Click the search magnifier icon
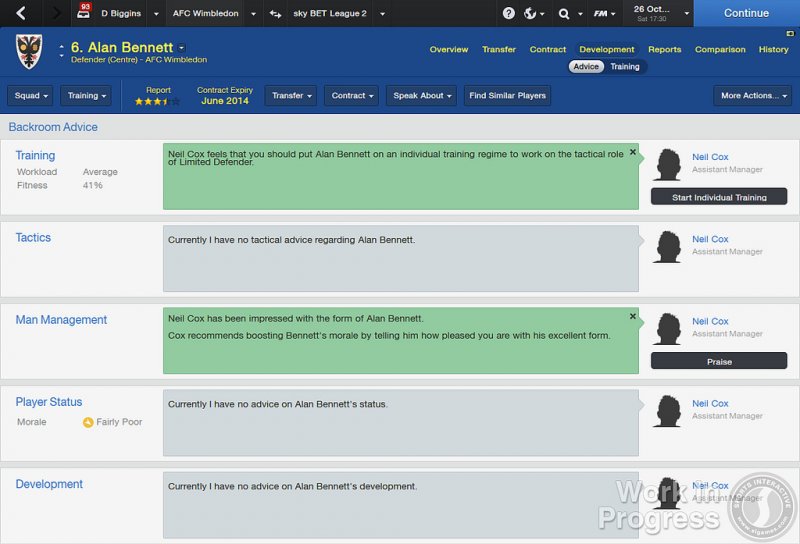This screenshot has width=800, height=544. [567, 13]
